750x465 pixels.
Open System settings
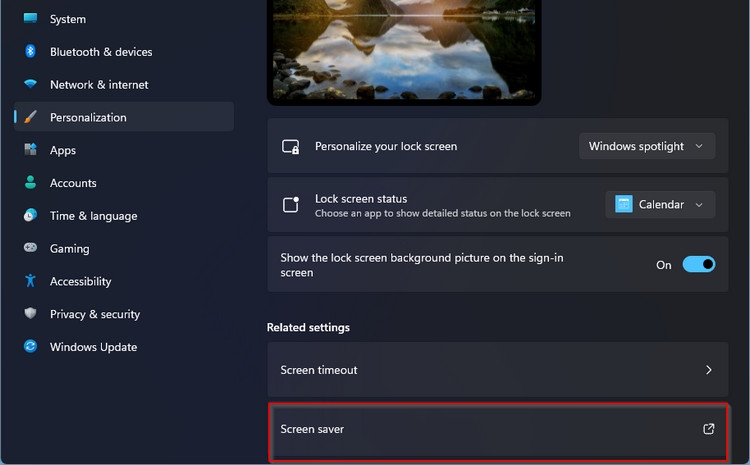[124, 19]
